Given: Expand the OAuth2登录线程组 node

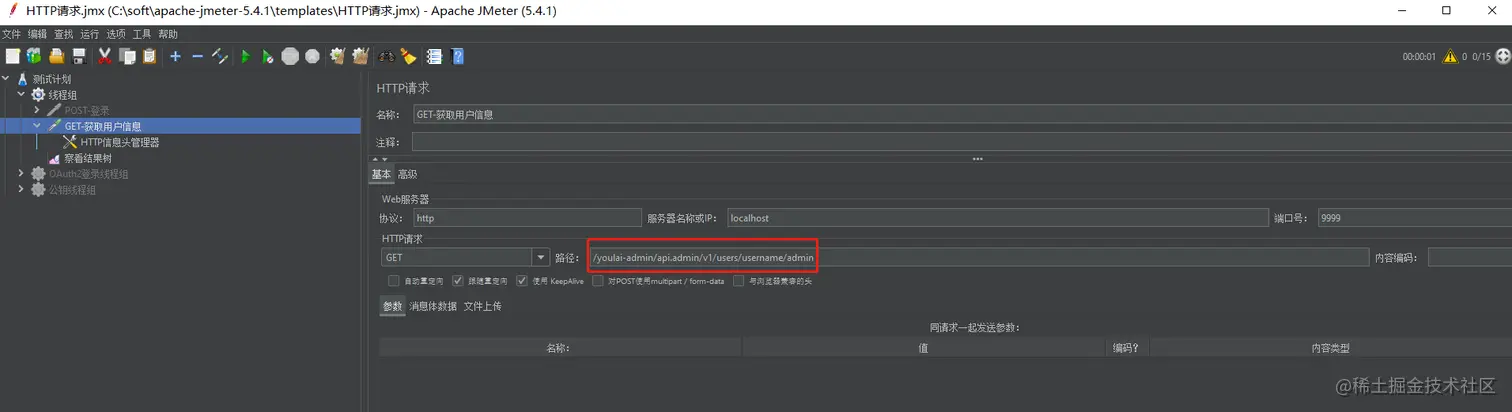Looking at the screenshot, I should (x=22, y=174).
